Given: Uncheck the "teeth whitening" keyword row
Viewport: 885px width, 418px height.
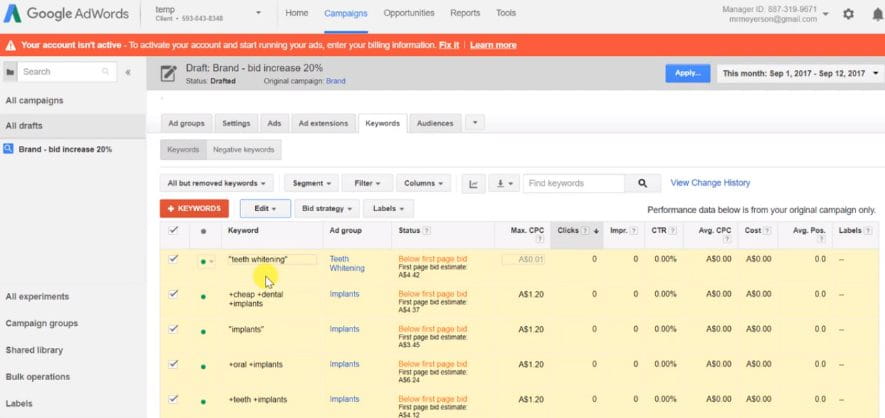Looking at the screenshot, I should pos(174,259).
